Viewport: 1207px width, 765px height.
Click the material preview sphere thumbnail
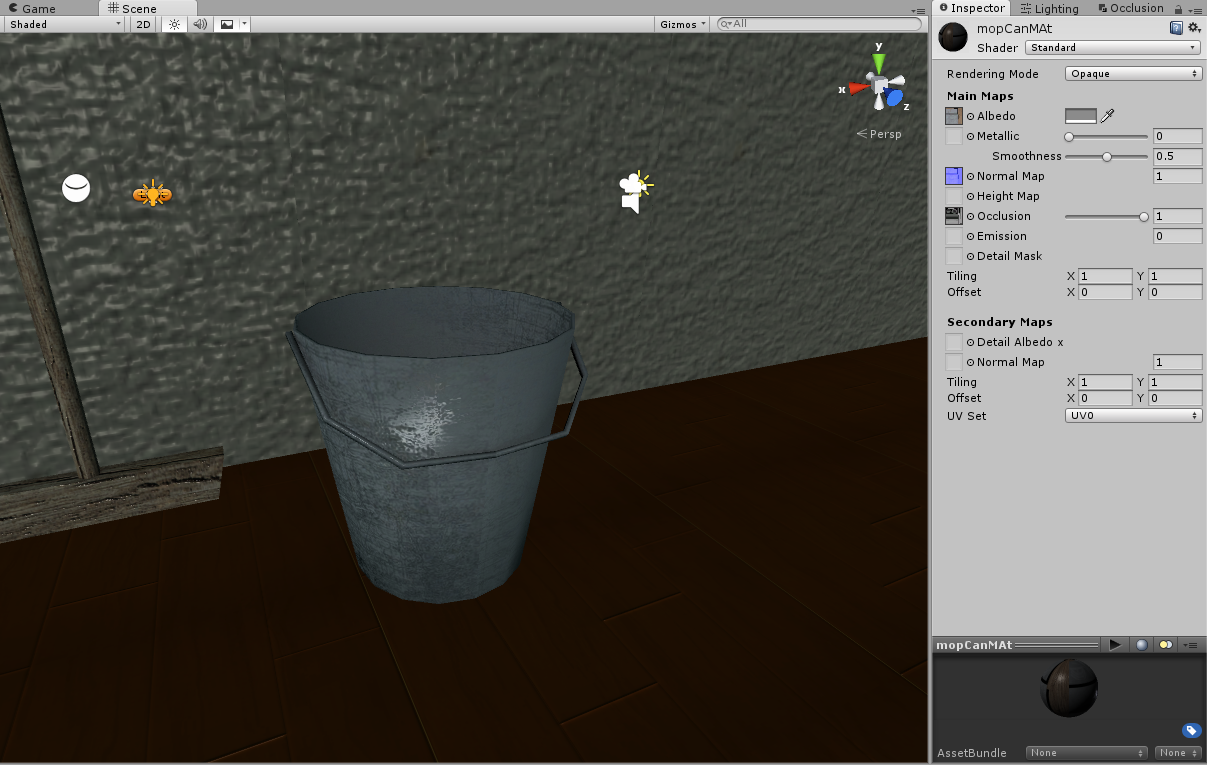pos(1068,688)
